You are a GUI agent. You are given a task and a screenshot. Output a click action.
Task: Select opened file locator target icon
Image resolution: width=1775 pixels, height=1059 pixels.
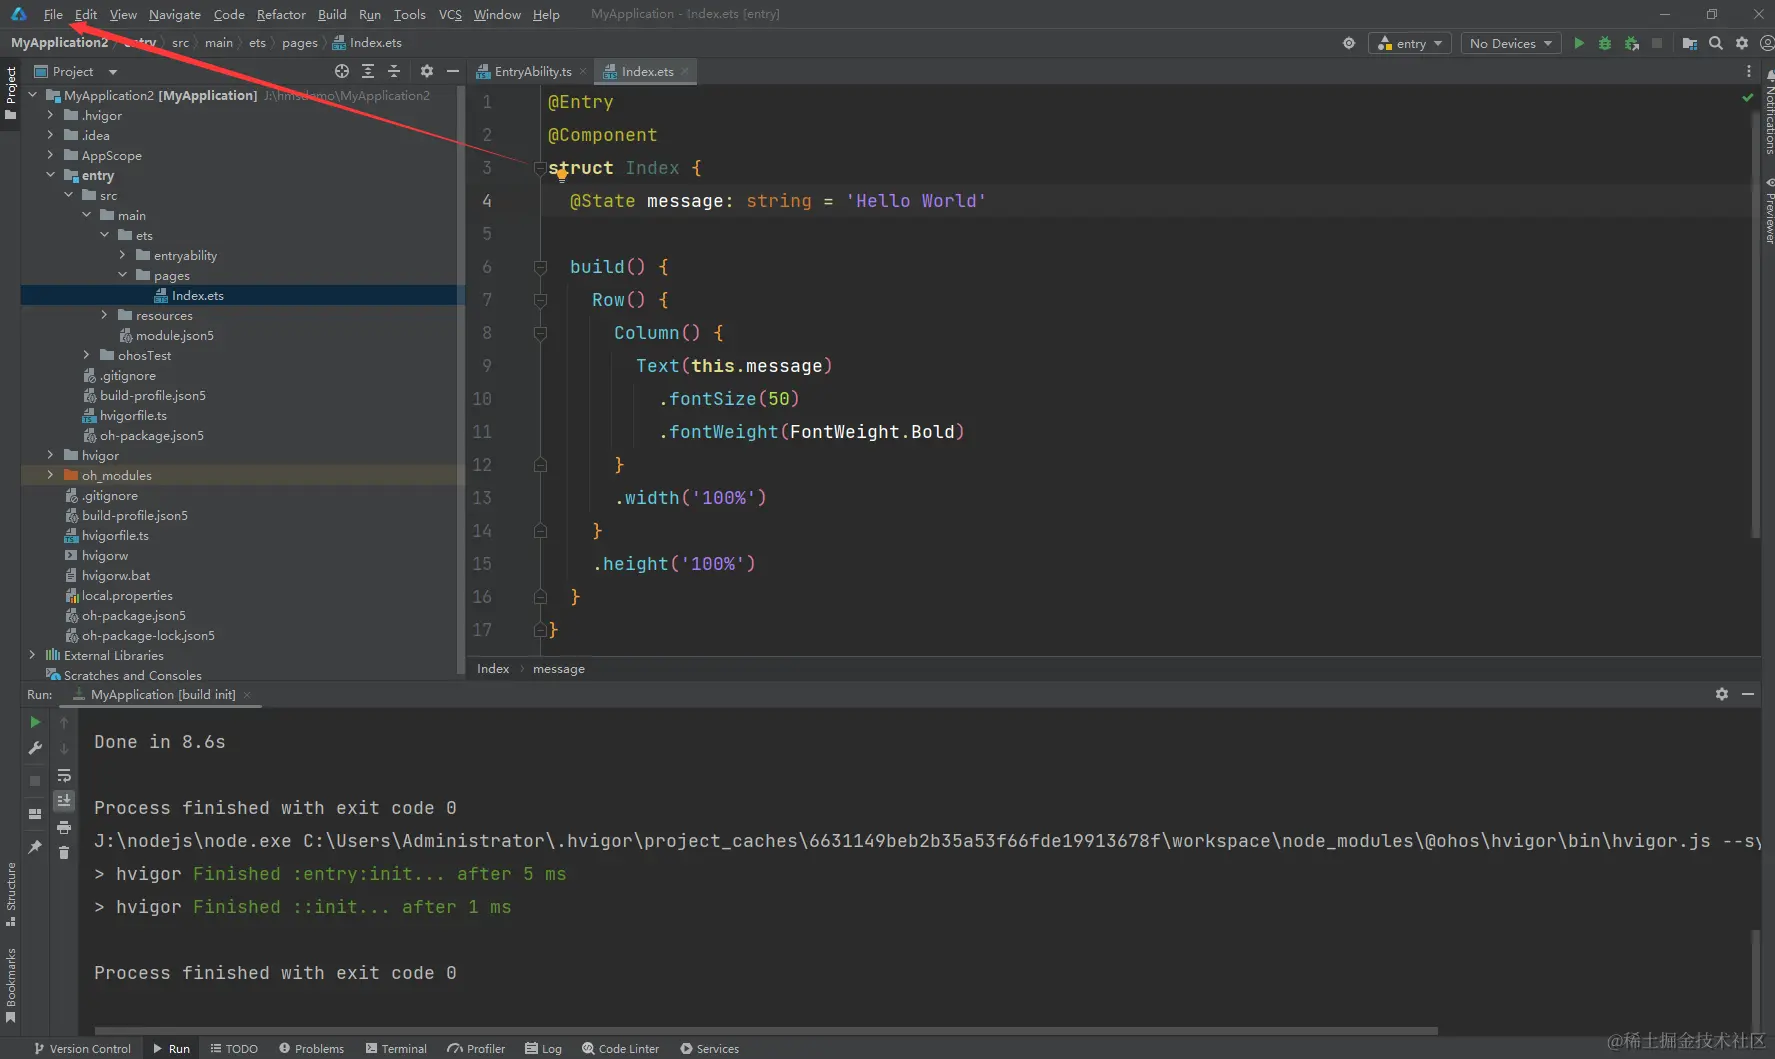342,71
